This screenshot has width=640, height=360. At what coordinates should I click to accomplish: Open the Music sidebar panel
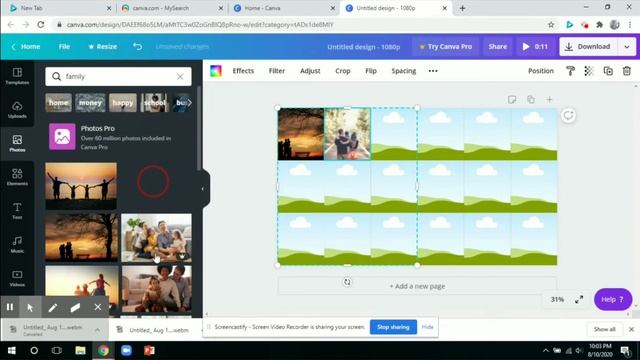pos(17,244)
